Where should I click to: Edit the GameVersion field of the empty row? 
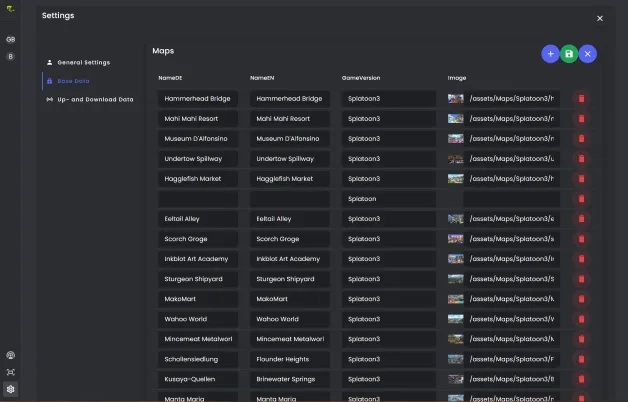tap(388, 199)
